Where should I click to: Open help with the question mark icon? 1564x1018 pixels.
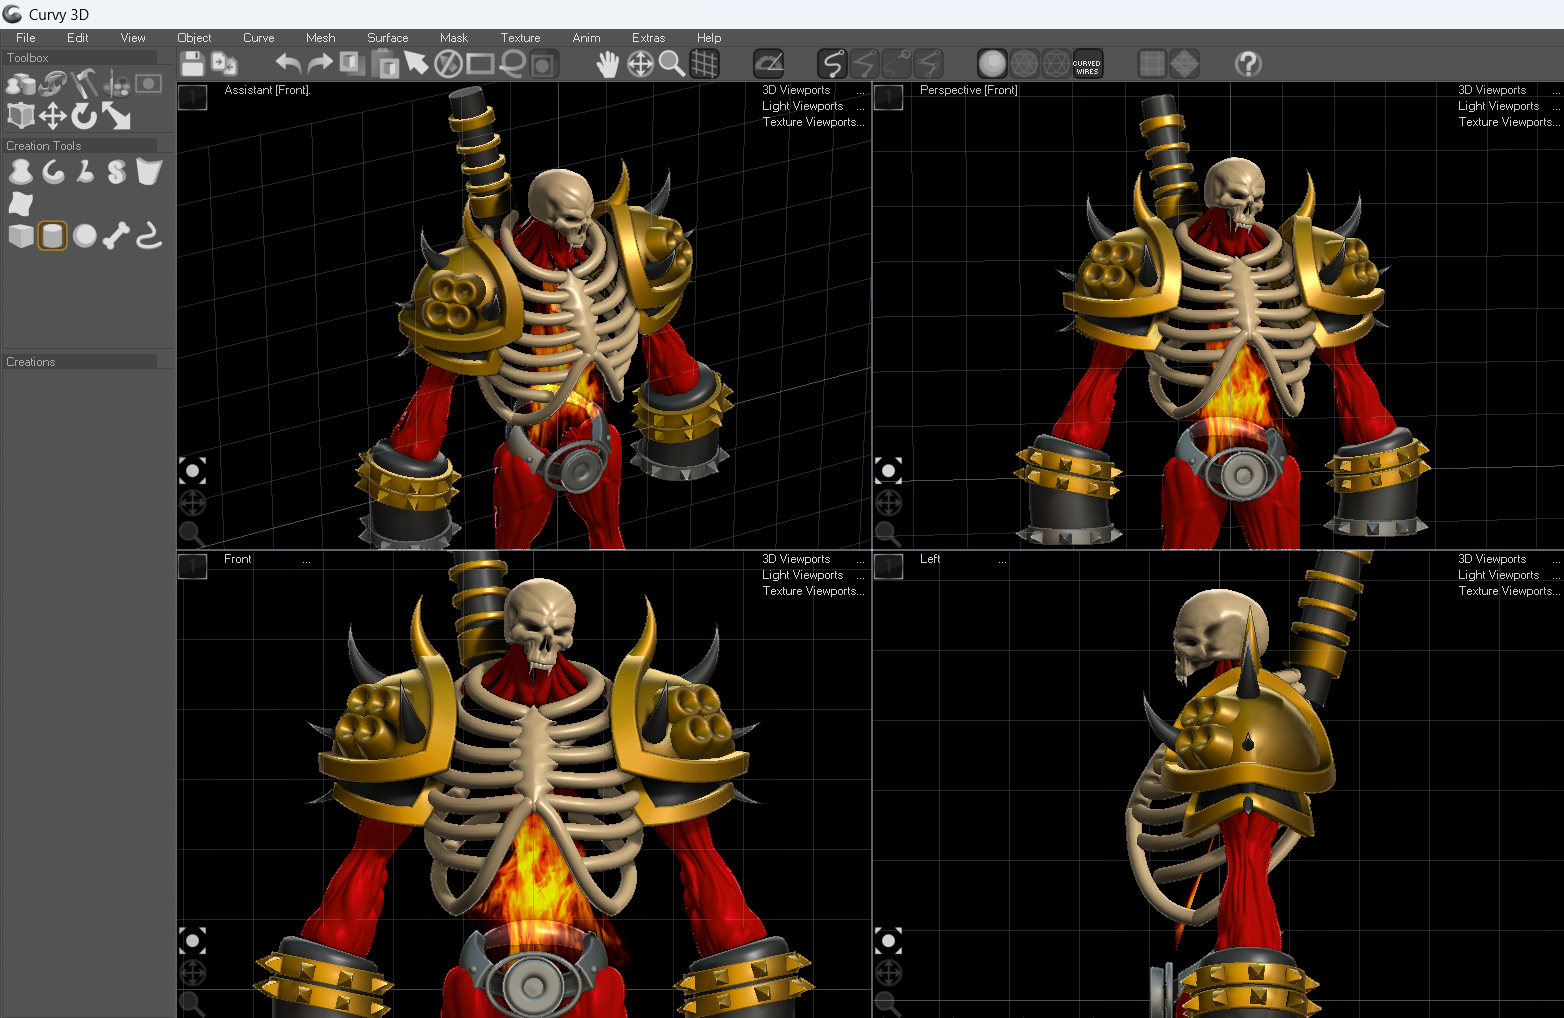(x=1248, y=64)
